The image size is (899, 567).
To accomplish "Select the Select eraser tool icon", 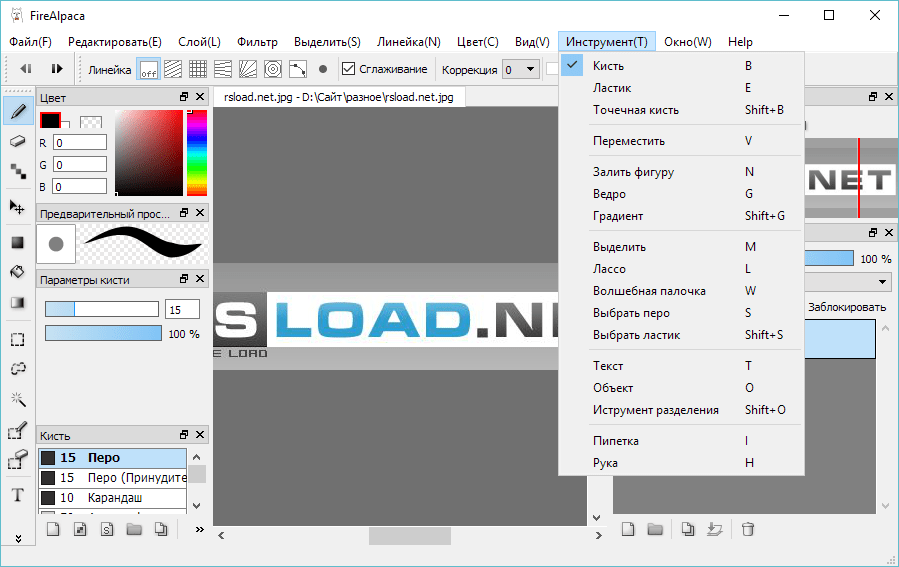I will point(18,460).
